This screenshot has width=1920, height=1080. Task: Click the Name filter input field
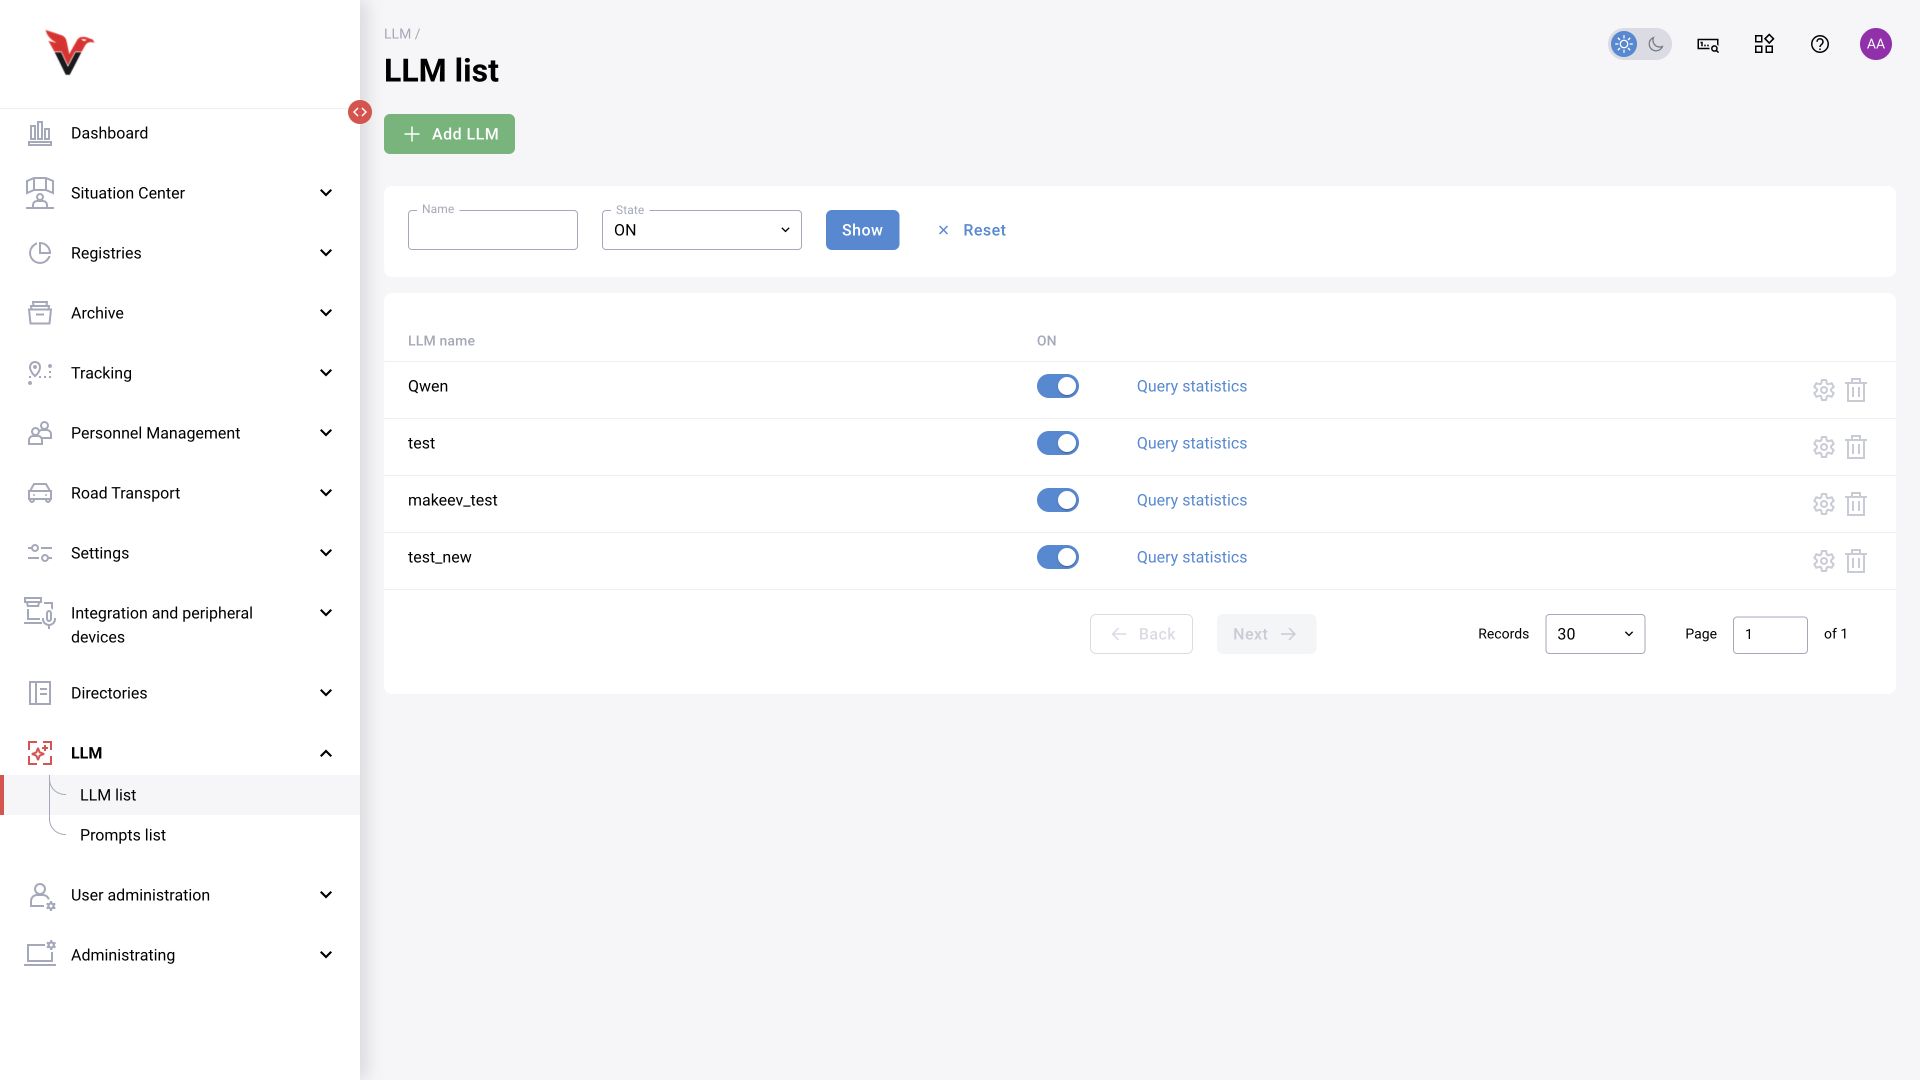(x=493, y=230)
